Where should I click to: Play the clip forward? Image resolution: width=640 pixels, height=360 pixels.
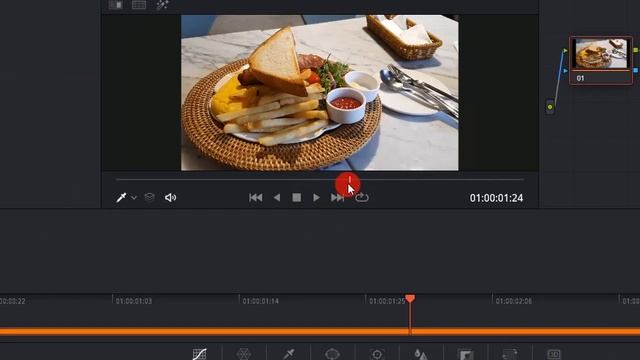316,198
